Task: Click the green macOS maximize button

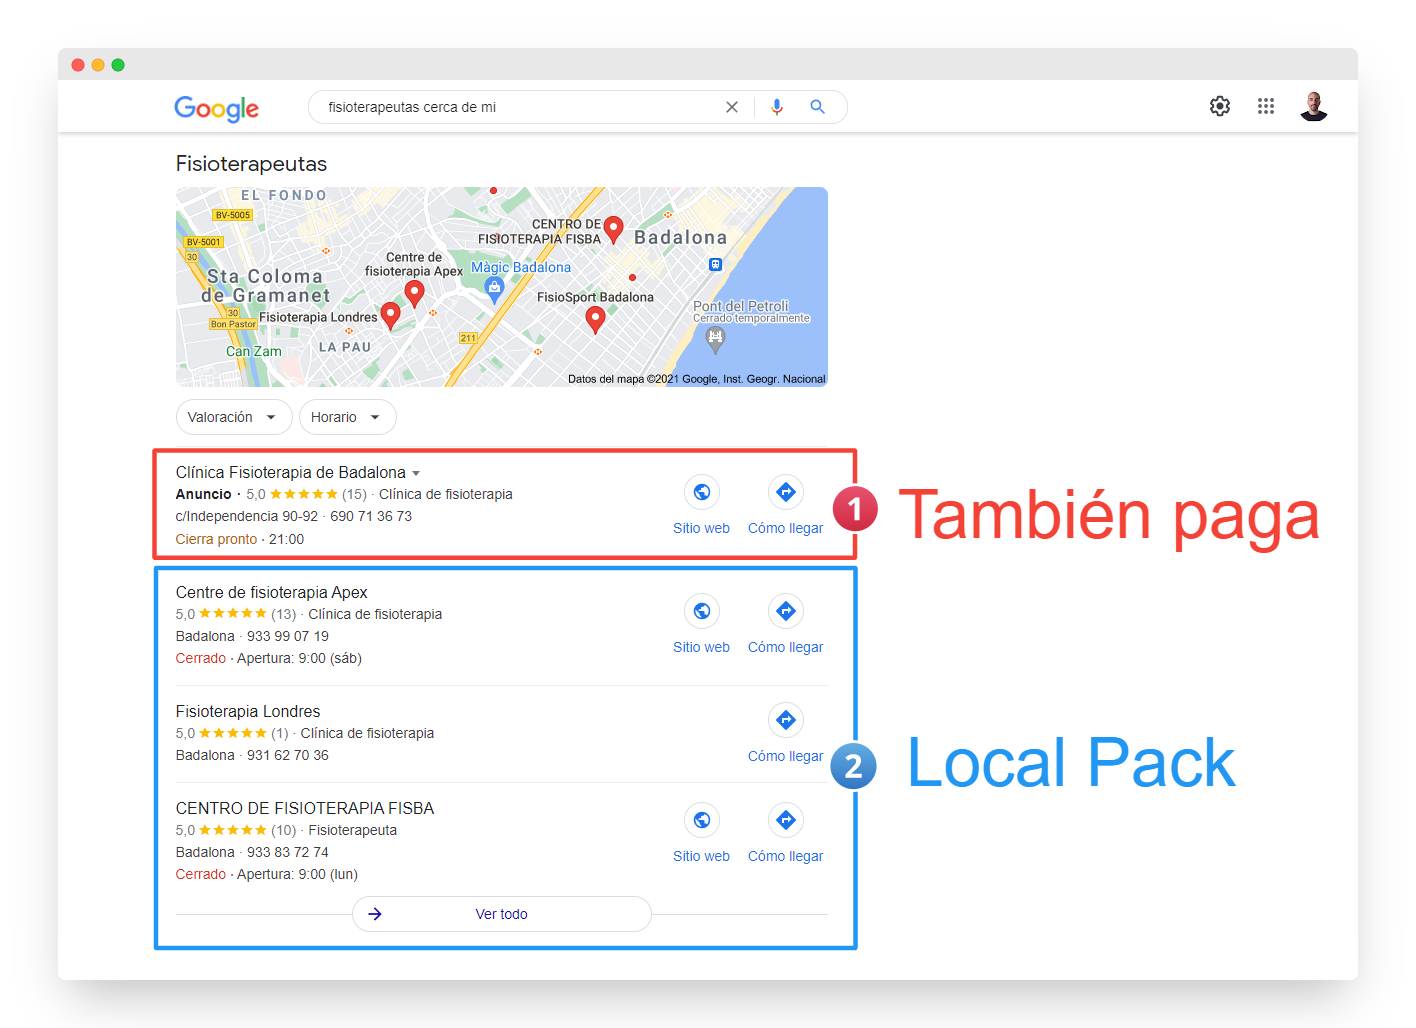Action: tap(118, 65)
